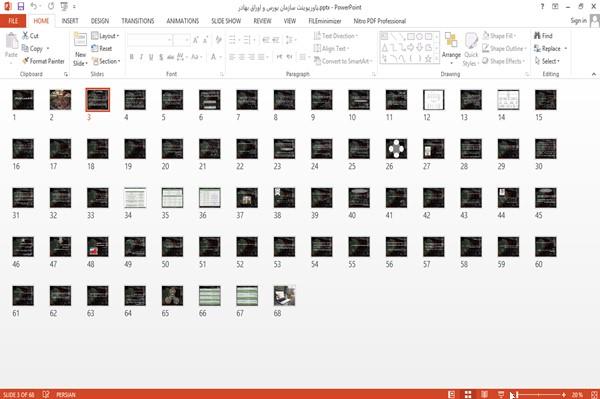Switch to the INSERT tab

70,21
